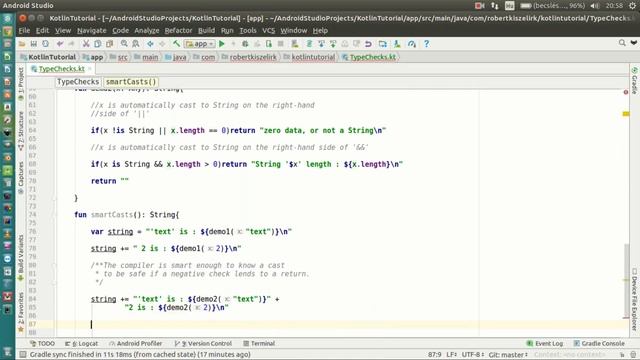Open the Navigate menu

pyautogui.click(x=91, y=31)
